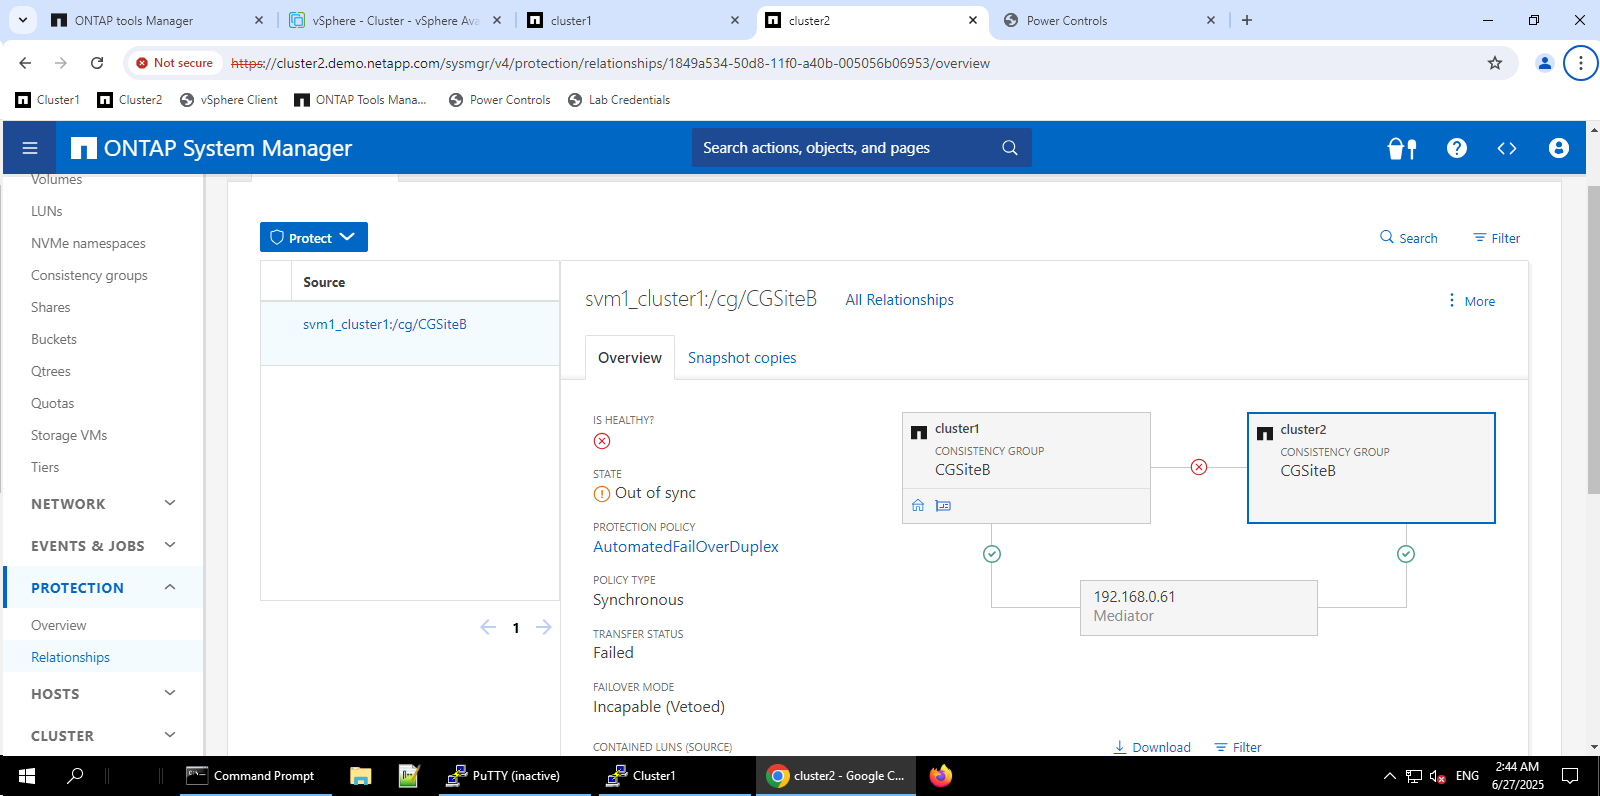The height and width of the screenshot is (796, 1600).
Task: Open the hamburger navigation menu
Action: pyautogui.click(x=30, y=148)
